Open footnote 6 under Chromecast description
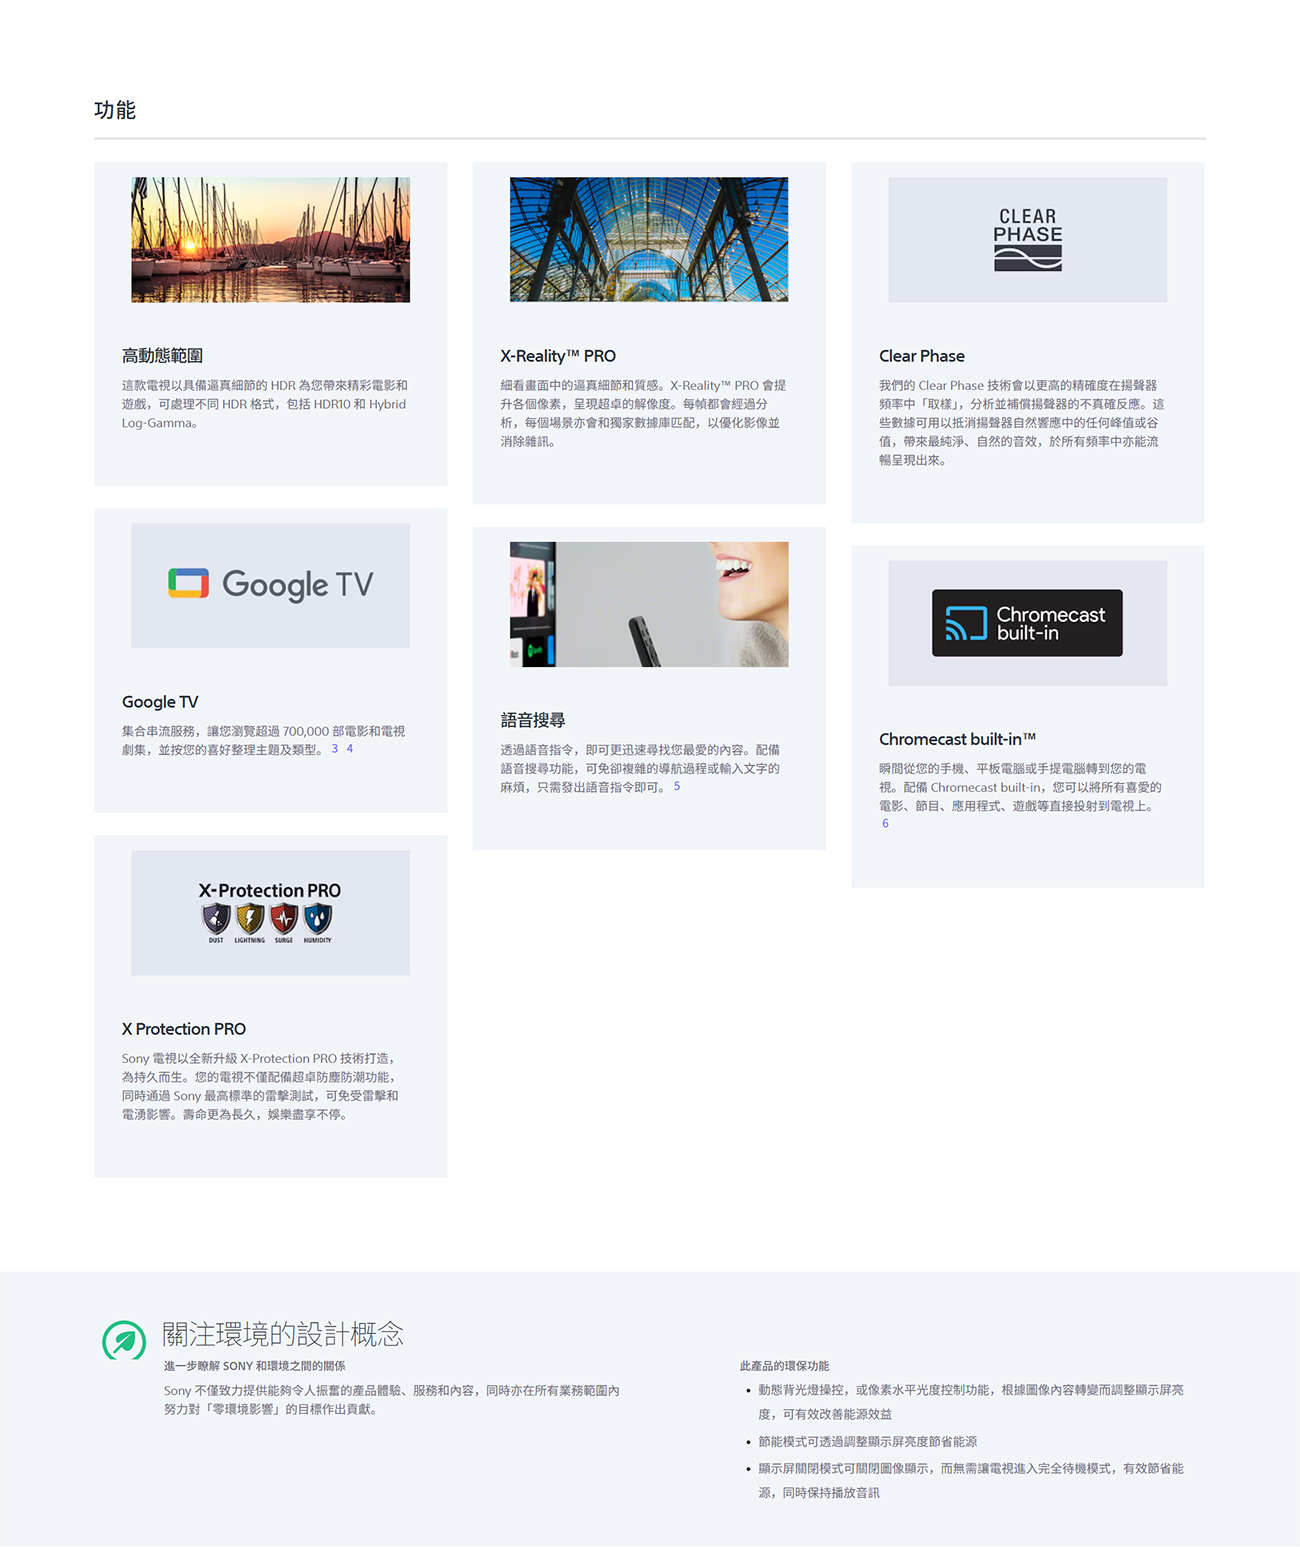This screenshot has width=1300, height=1547. (885, 824)
